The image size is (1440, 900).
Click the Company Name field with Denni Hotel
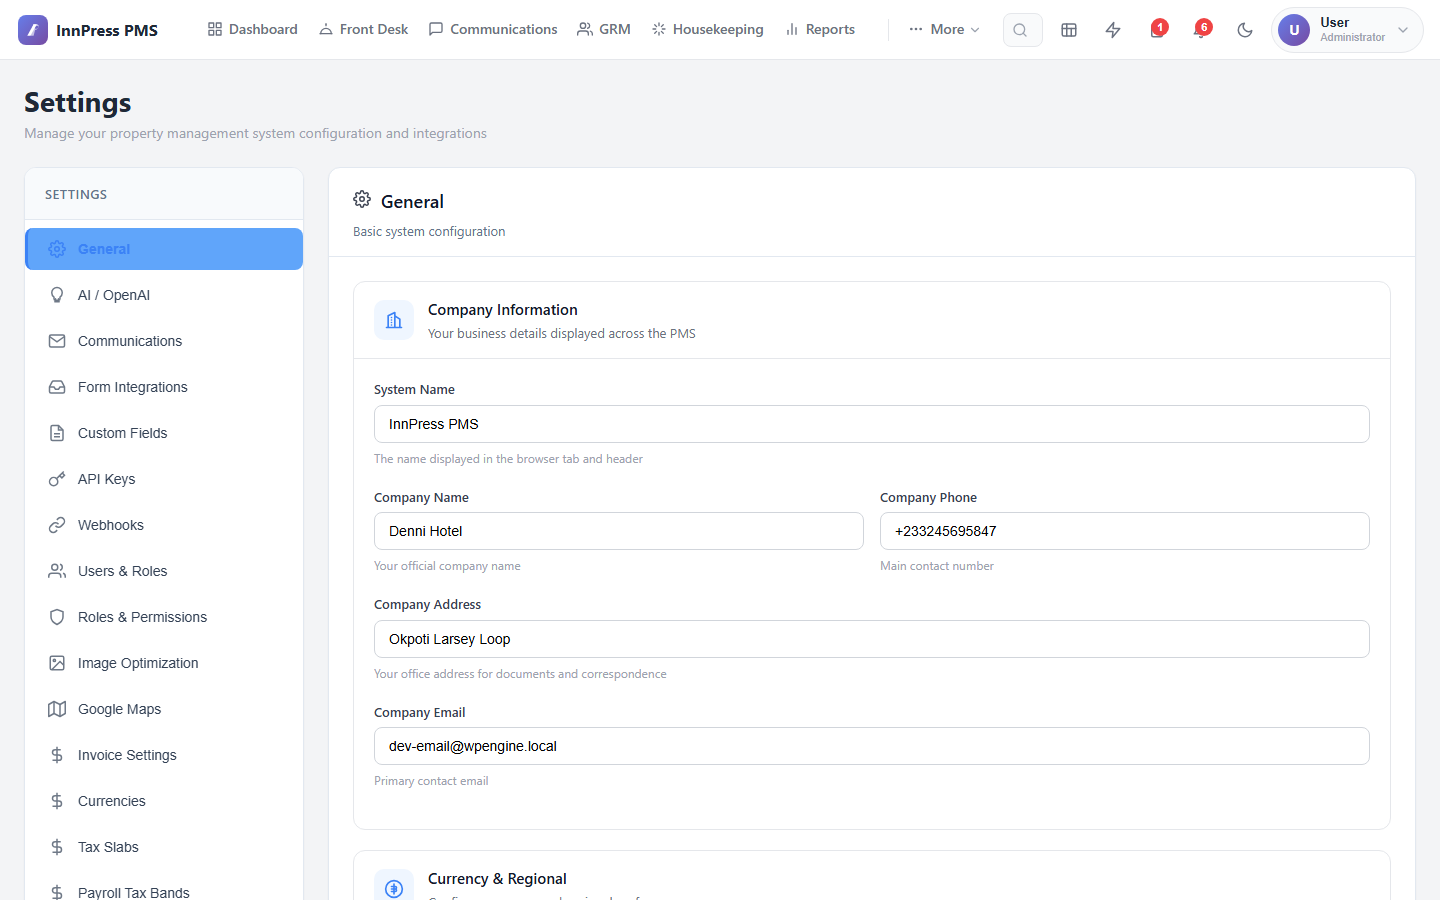[619, 531]
